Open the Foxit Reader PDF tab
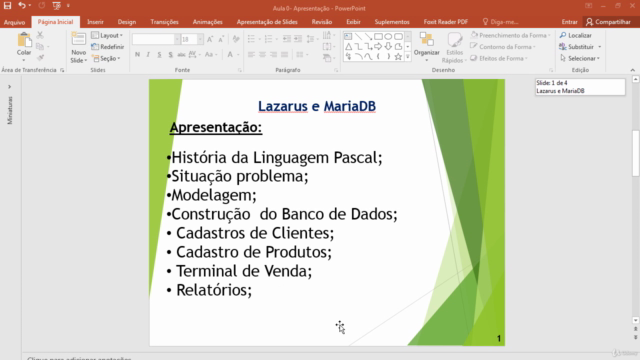The height and width of the screenshot is (360, 640). [445, 22]
